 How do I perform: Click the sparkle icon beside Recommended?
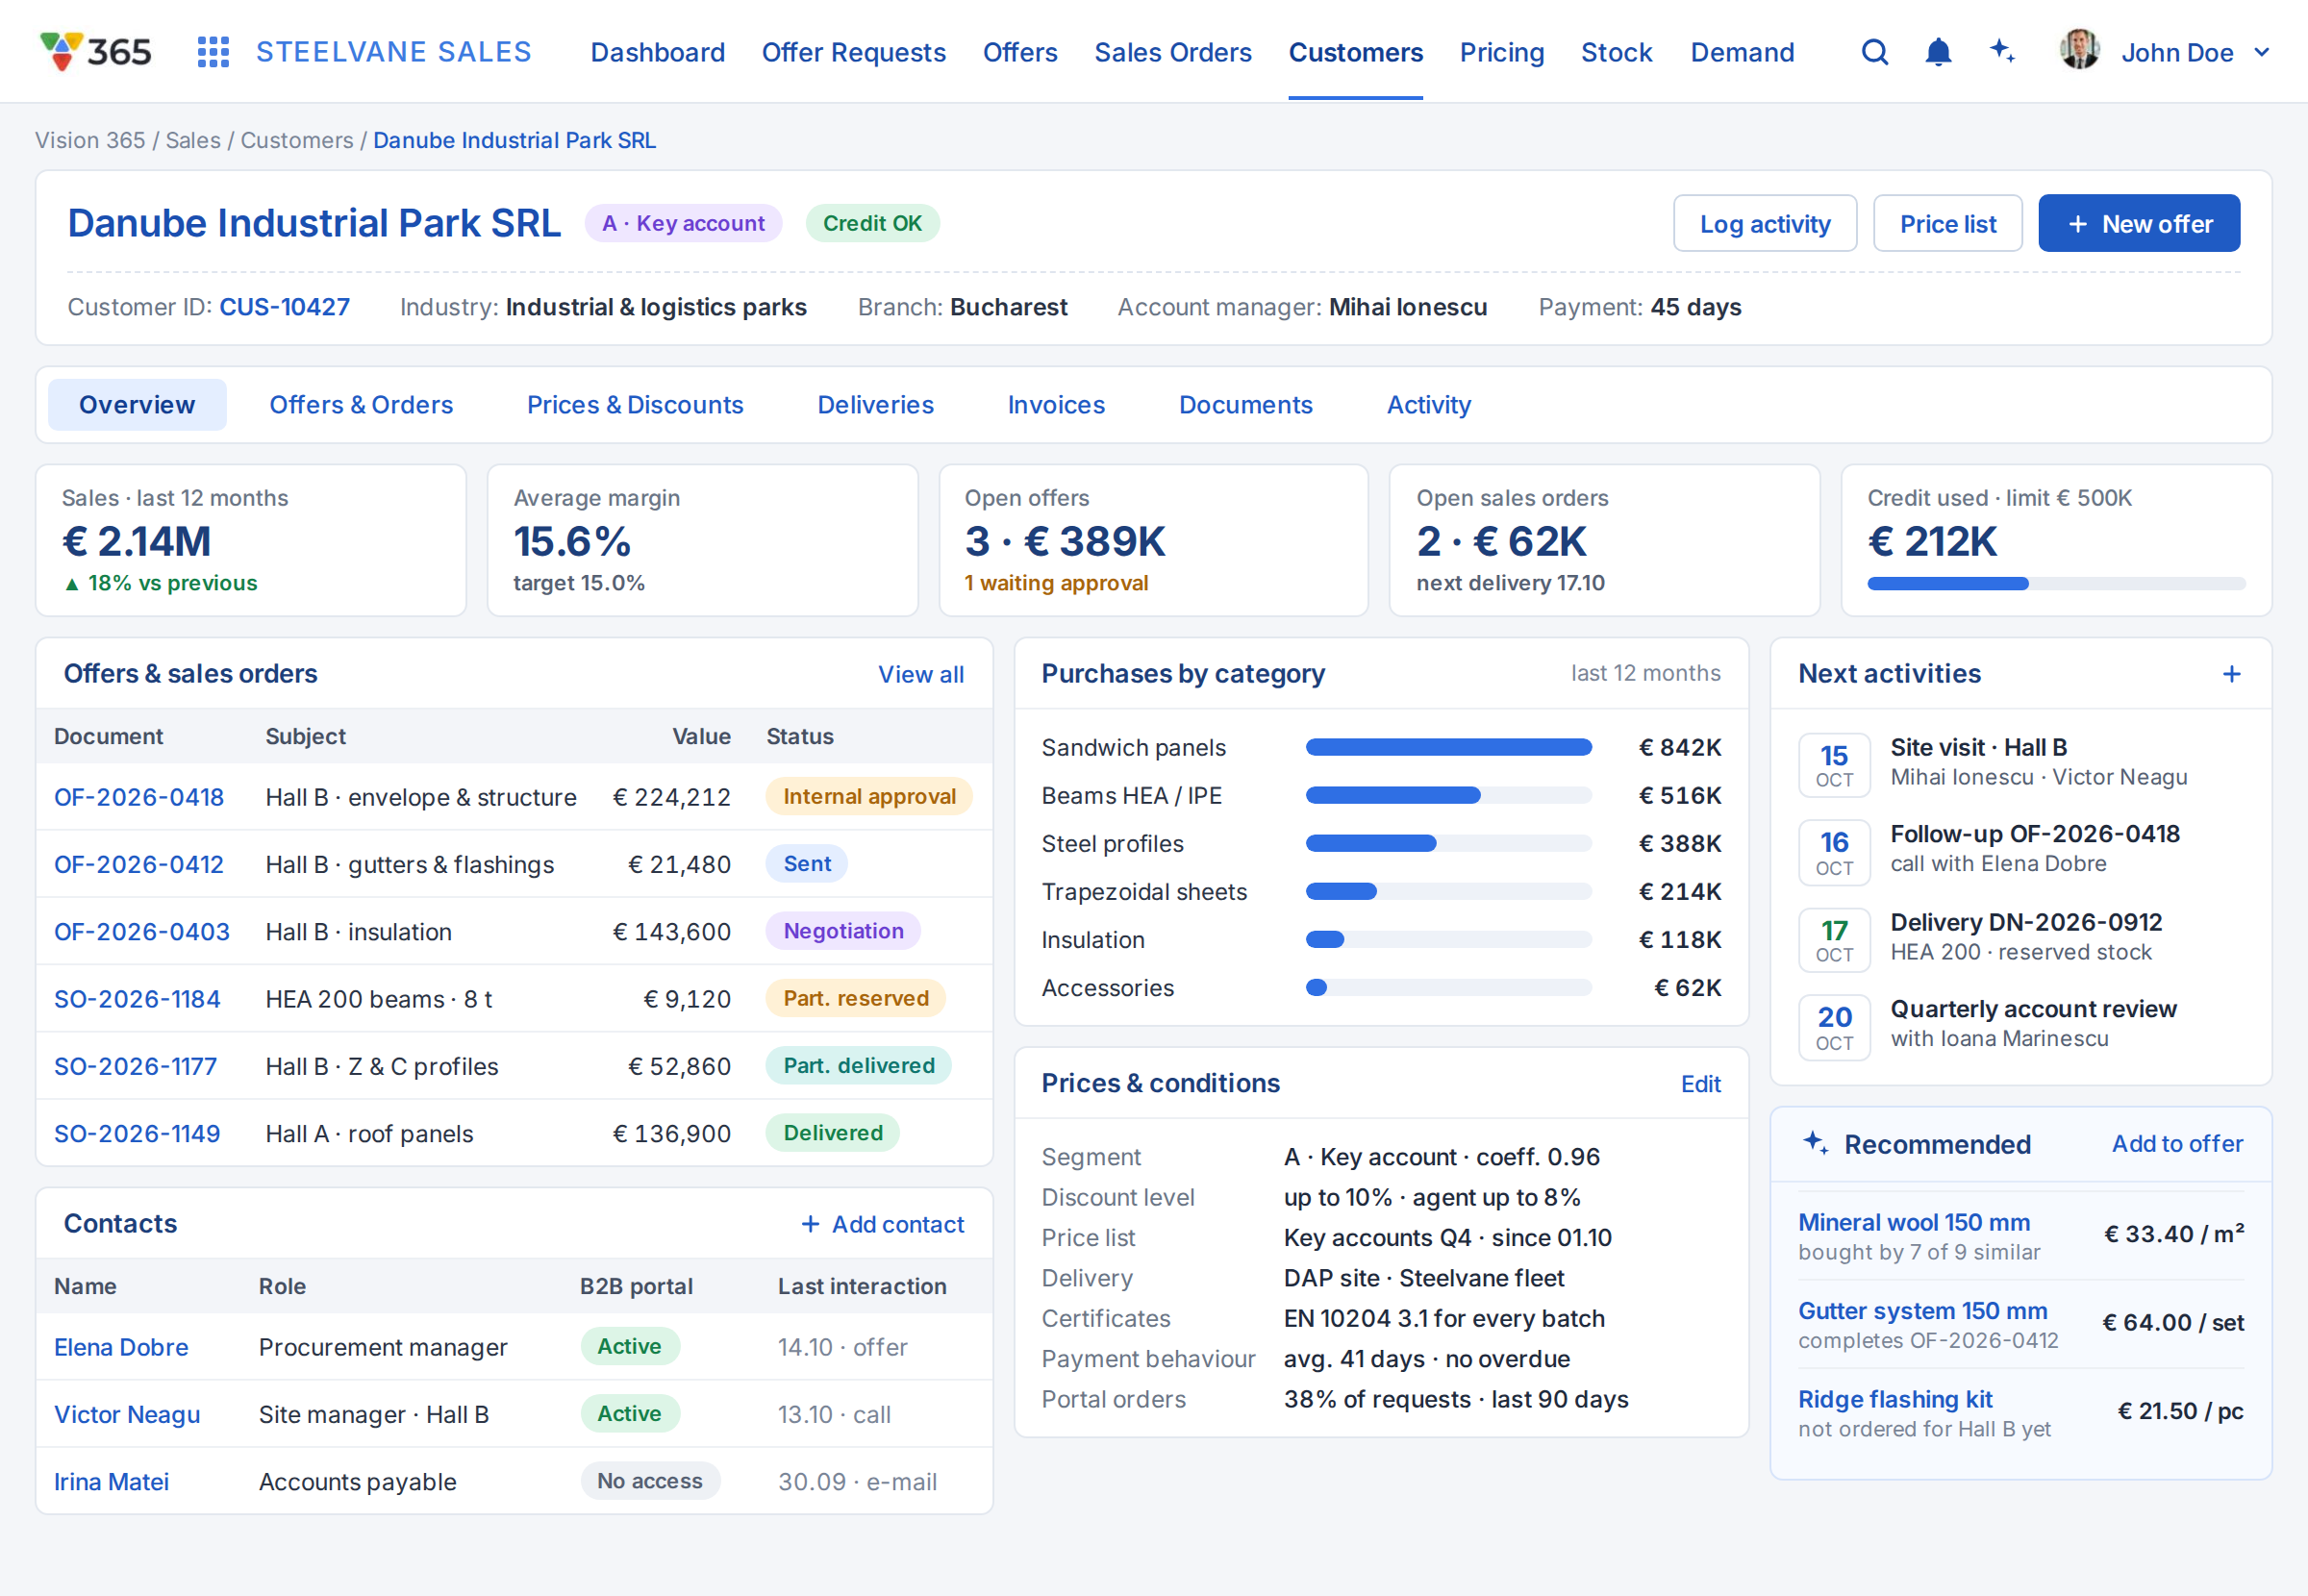tap(1815, 1143)
